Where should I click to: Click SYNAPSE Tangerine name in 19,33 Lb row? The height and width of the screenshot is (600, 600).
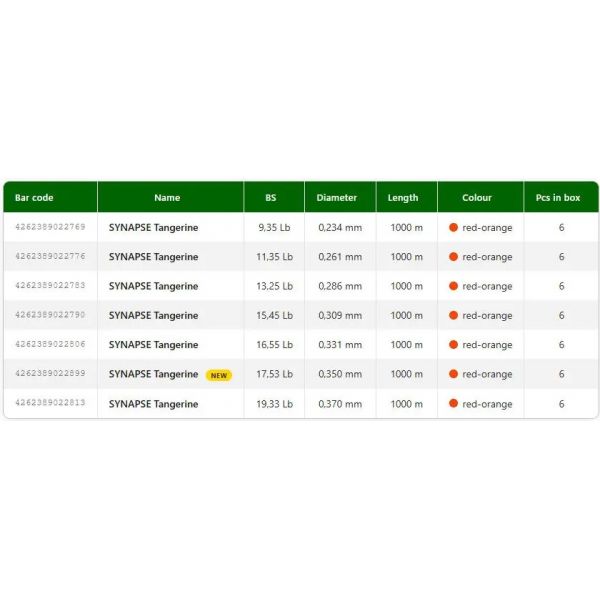tap(153, 404)
